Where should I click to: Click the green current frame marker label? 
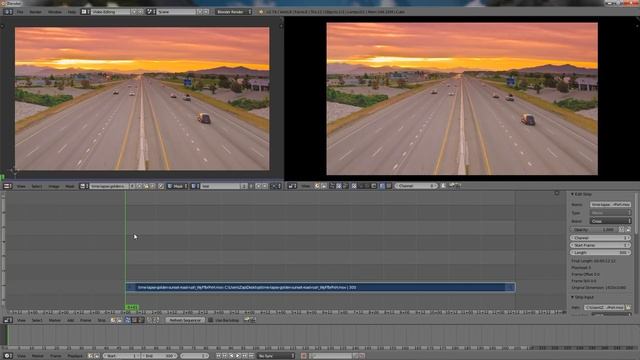[131, 307]
